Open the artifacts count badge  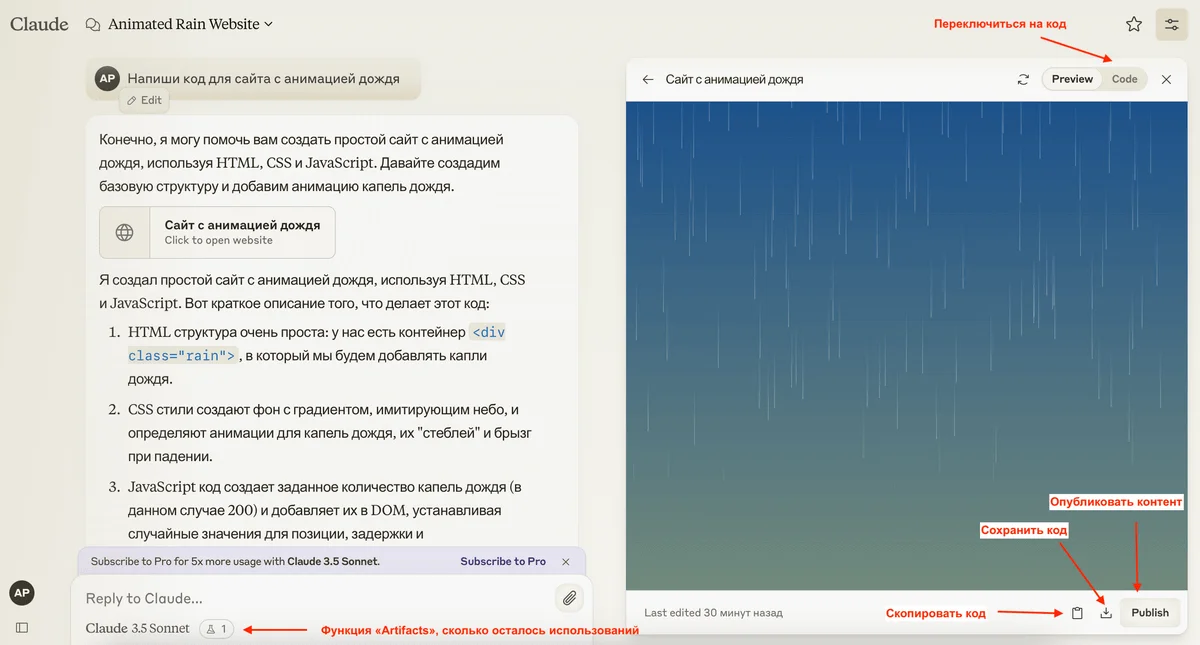[x=216, y=629]
